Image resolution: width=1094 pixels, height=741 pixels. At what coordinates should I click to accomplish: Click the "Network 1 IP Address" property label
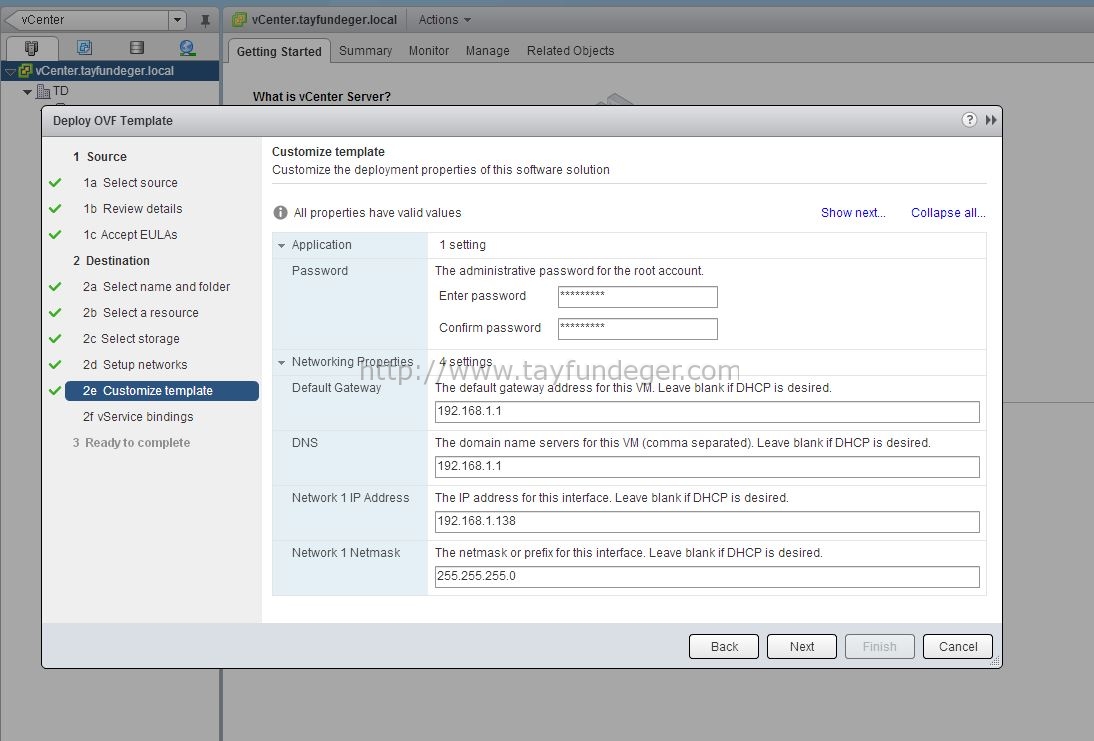pos(350,497)
